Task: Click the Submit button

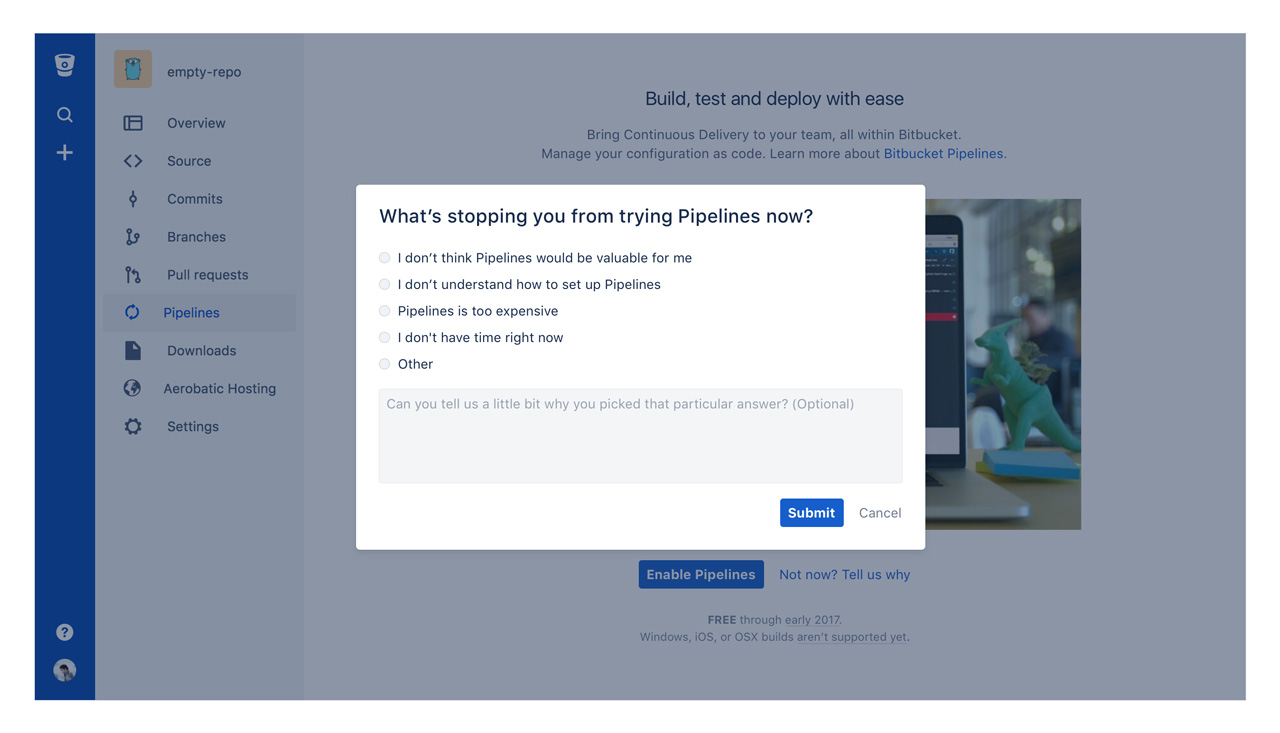Action: [811, 513]
